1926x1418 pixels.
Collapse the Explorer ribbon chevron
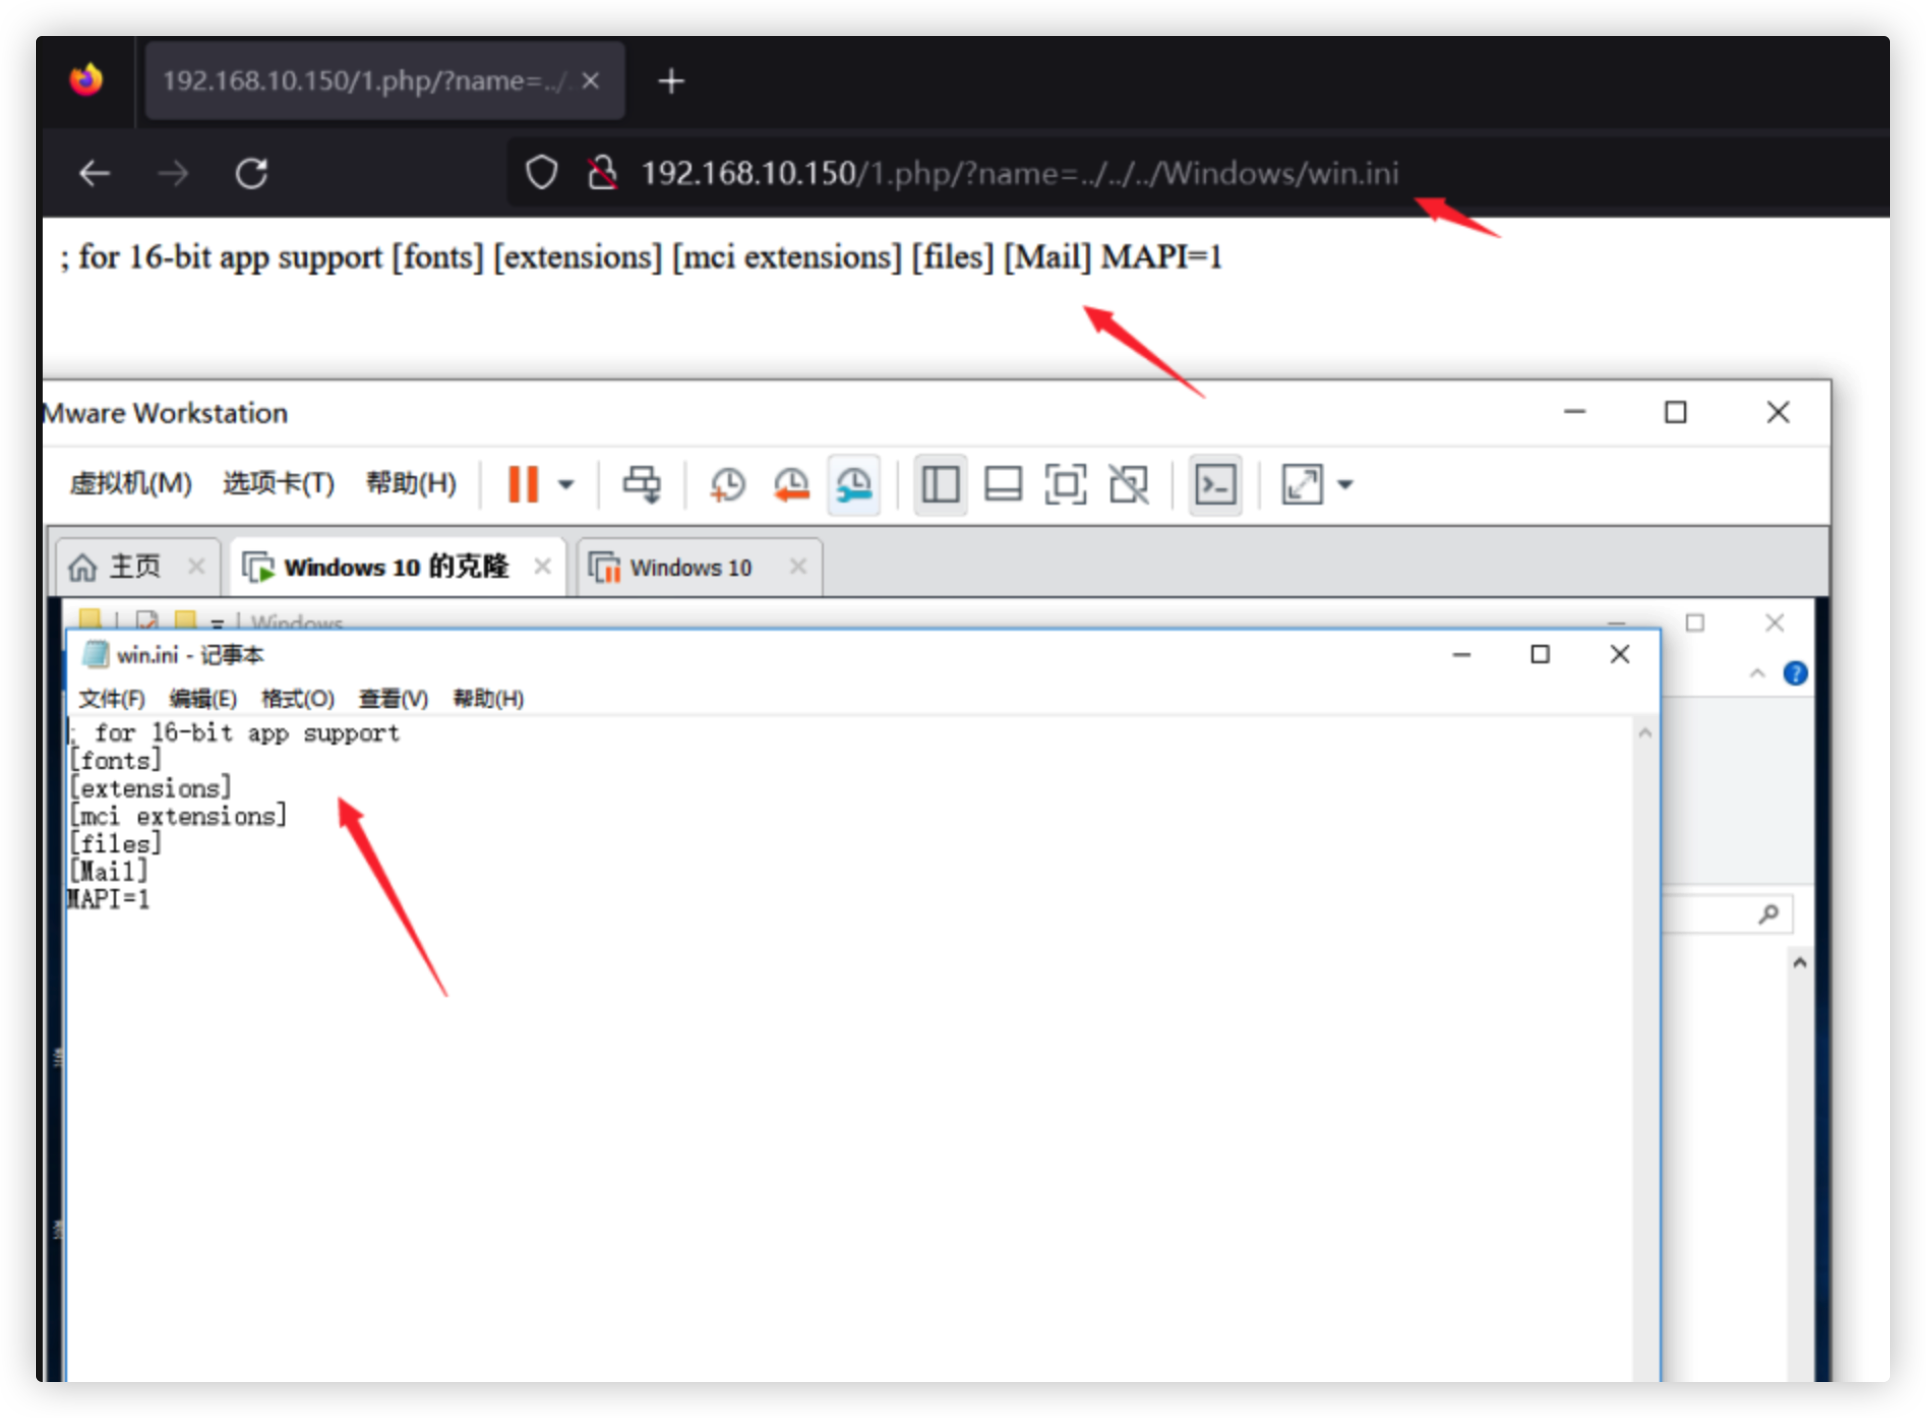(x=1757, y=674)
